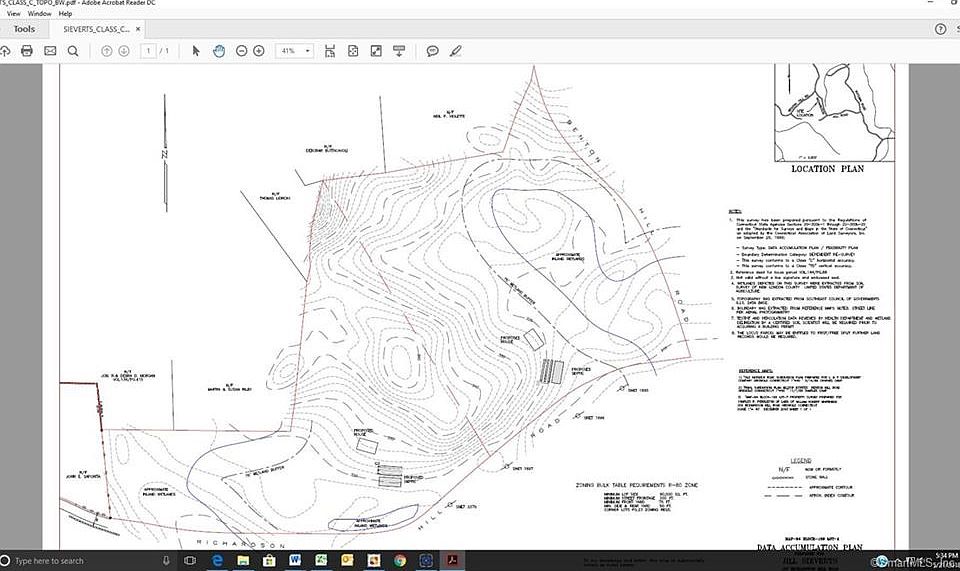Screen dimensions: 960x571
Task: Click the LOCATION PLAN inset map
Action: [x=834, y=113]
